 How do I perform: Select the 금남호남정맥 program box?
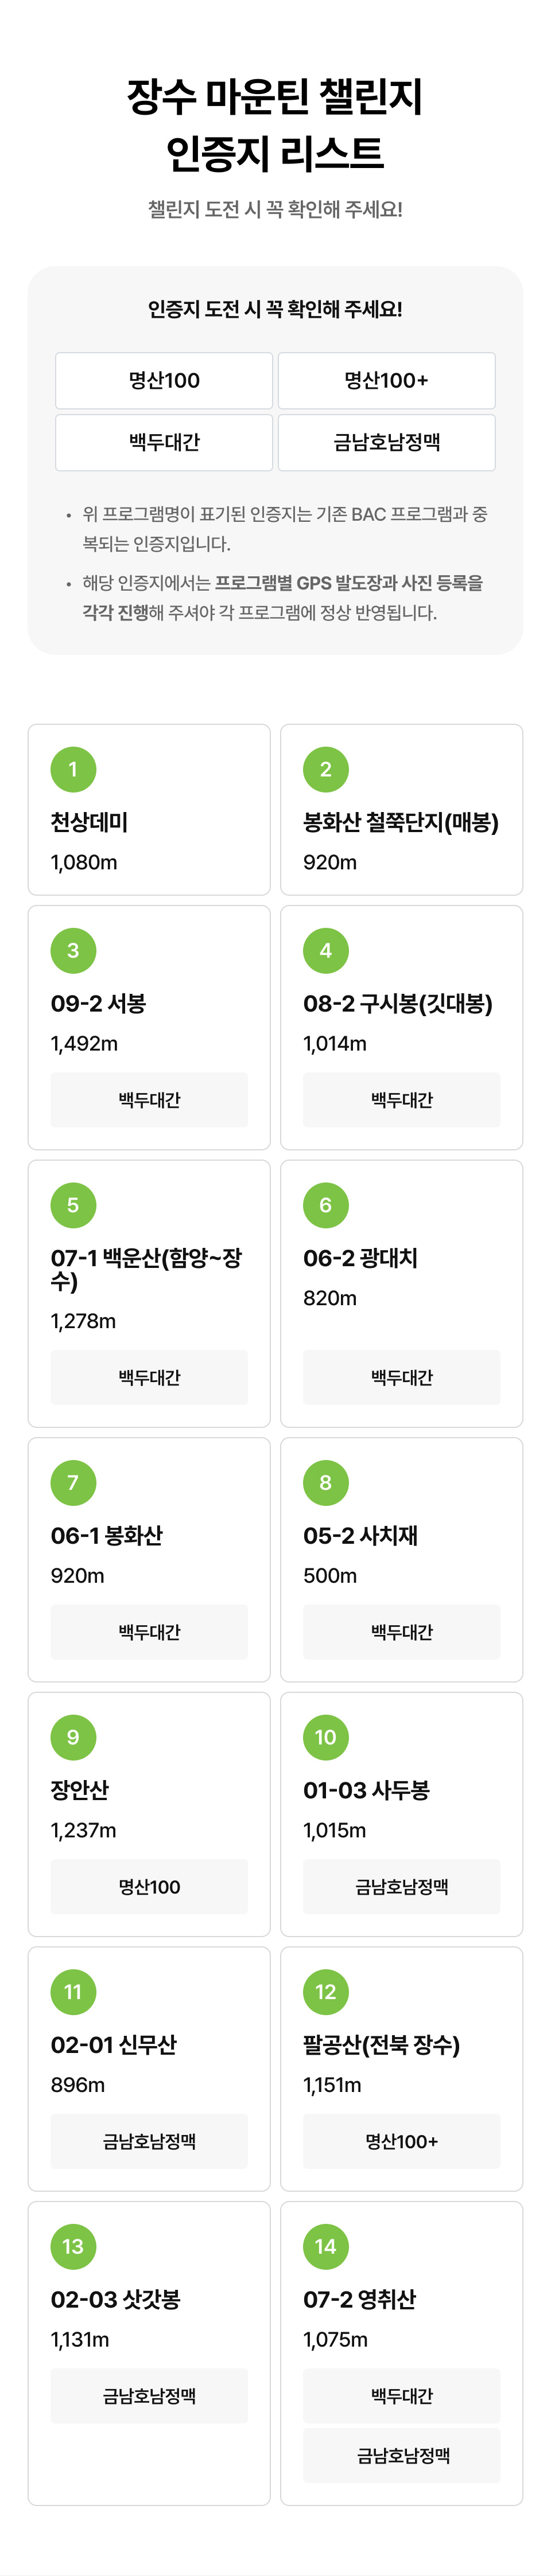point(386,442)
